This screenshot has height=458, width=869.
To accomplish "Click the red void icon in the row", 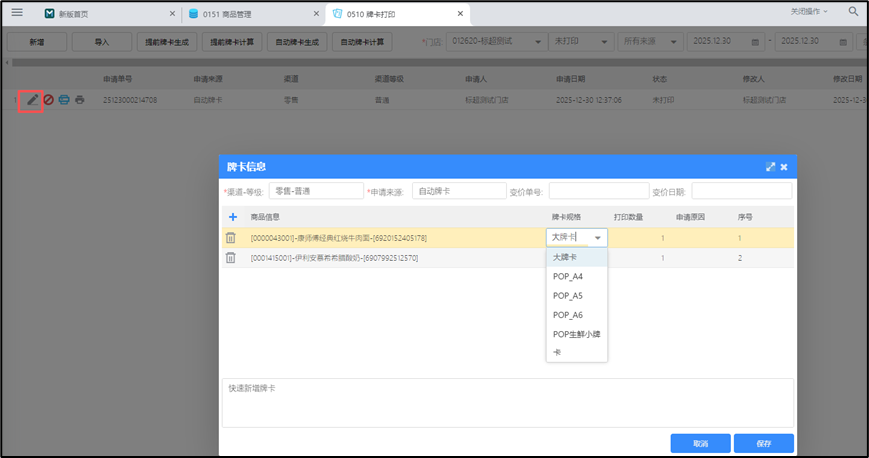I will click(48, 100).
